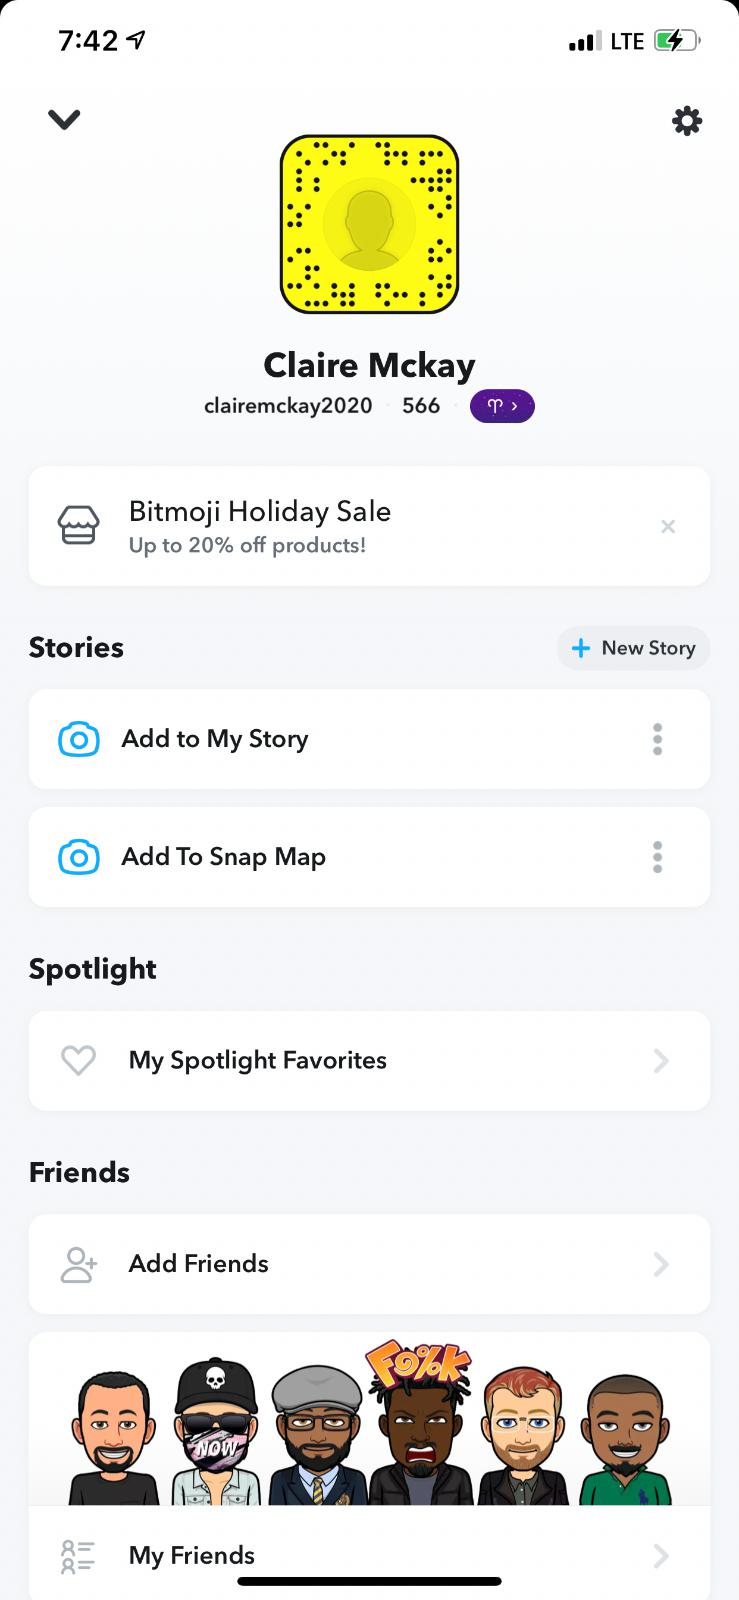The image size is (739, 1600).
Task: Open Add Friends row
Action: [x=369, y=1264]
